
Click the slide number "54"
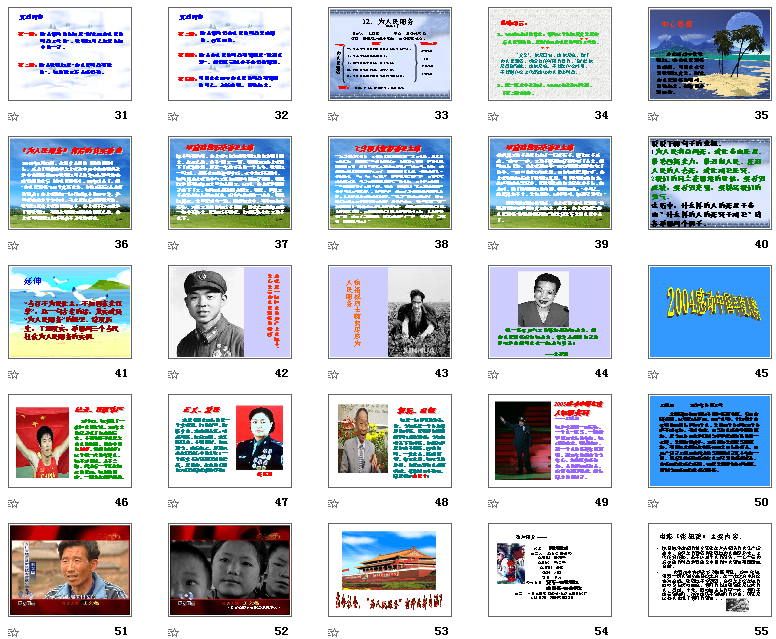(601, 632)
